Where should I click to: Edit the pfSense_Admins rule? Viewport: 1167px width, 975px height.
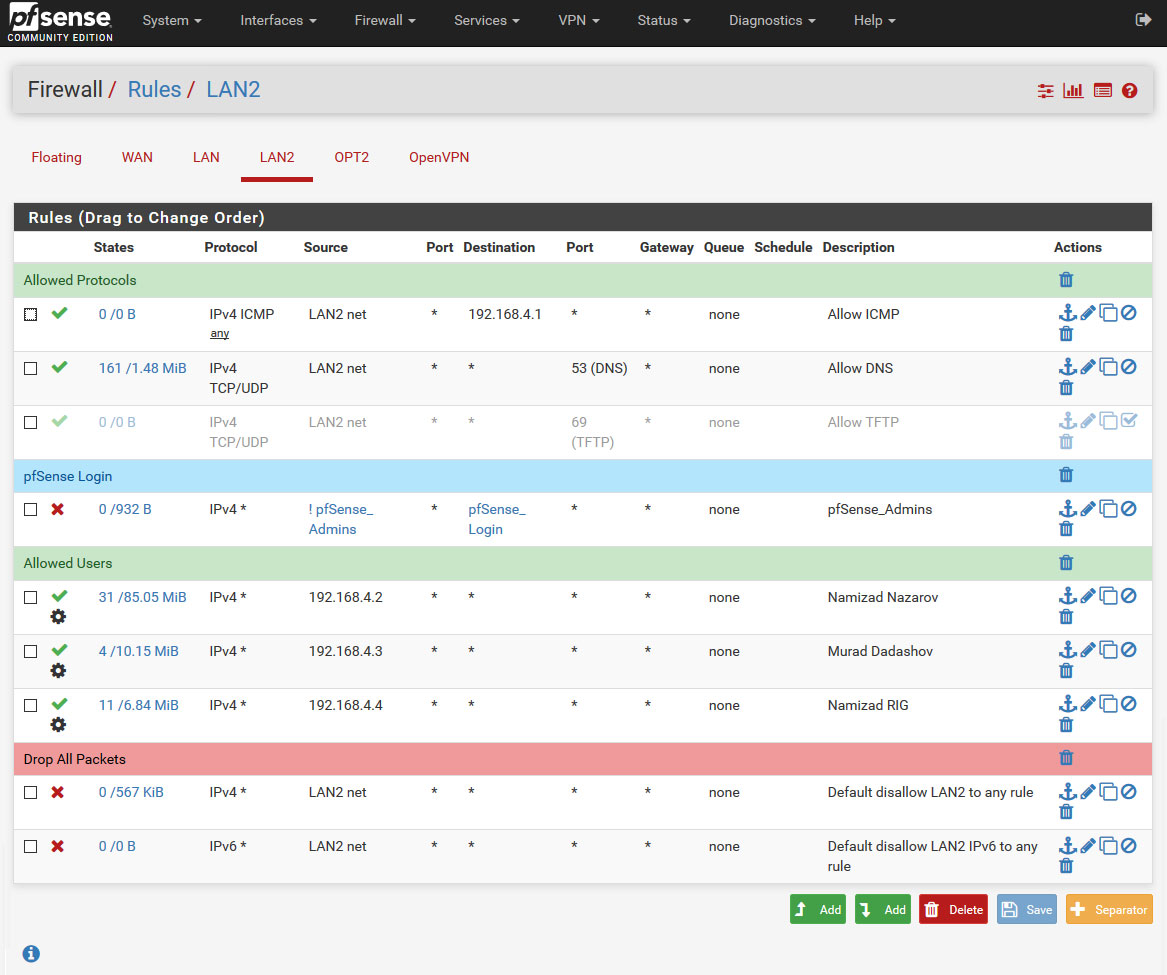coord(1088,508)
